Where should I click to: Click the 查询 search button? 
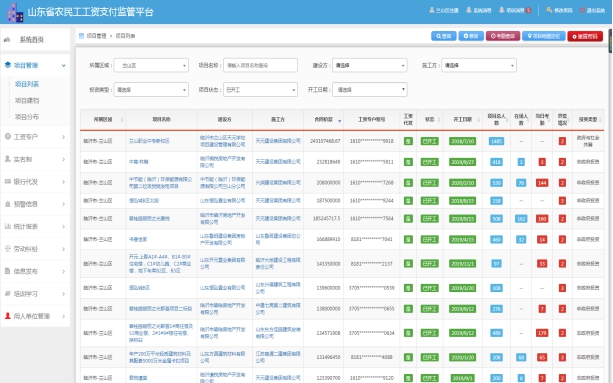click(443, 36)
